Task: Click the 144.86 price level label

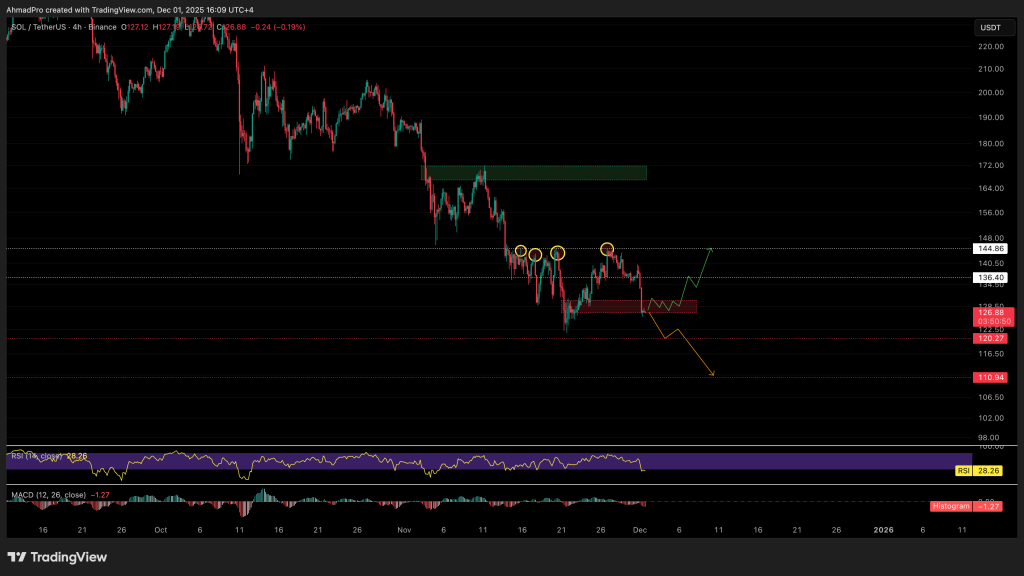Action: click(x=992, y=248)
